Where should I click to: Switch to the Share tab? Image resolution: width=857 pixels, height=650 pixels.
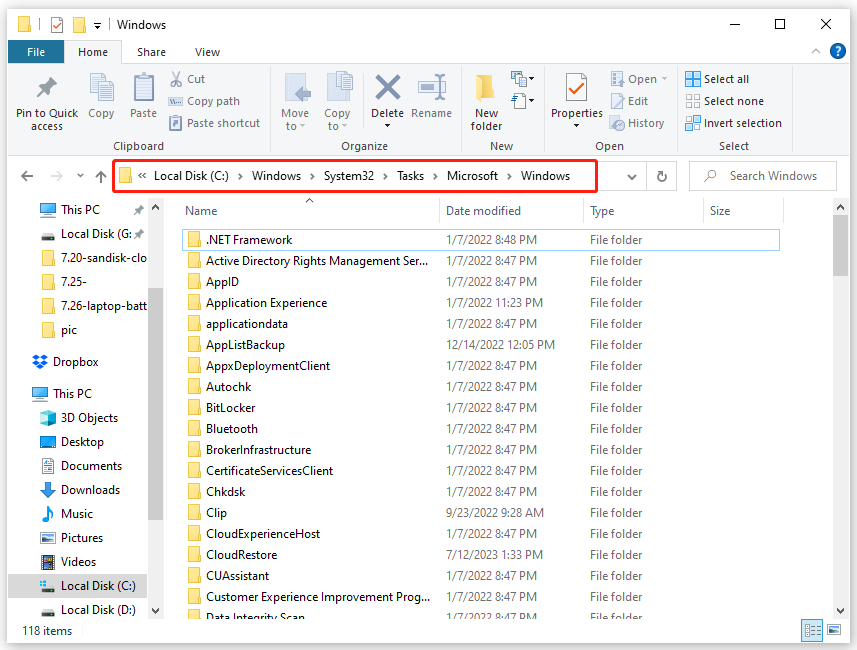(151, 51)
